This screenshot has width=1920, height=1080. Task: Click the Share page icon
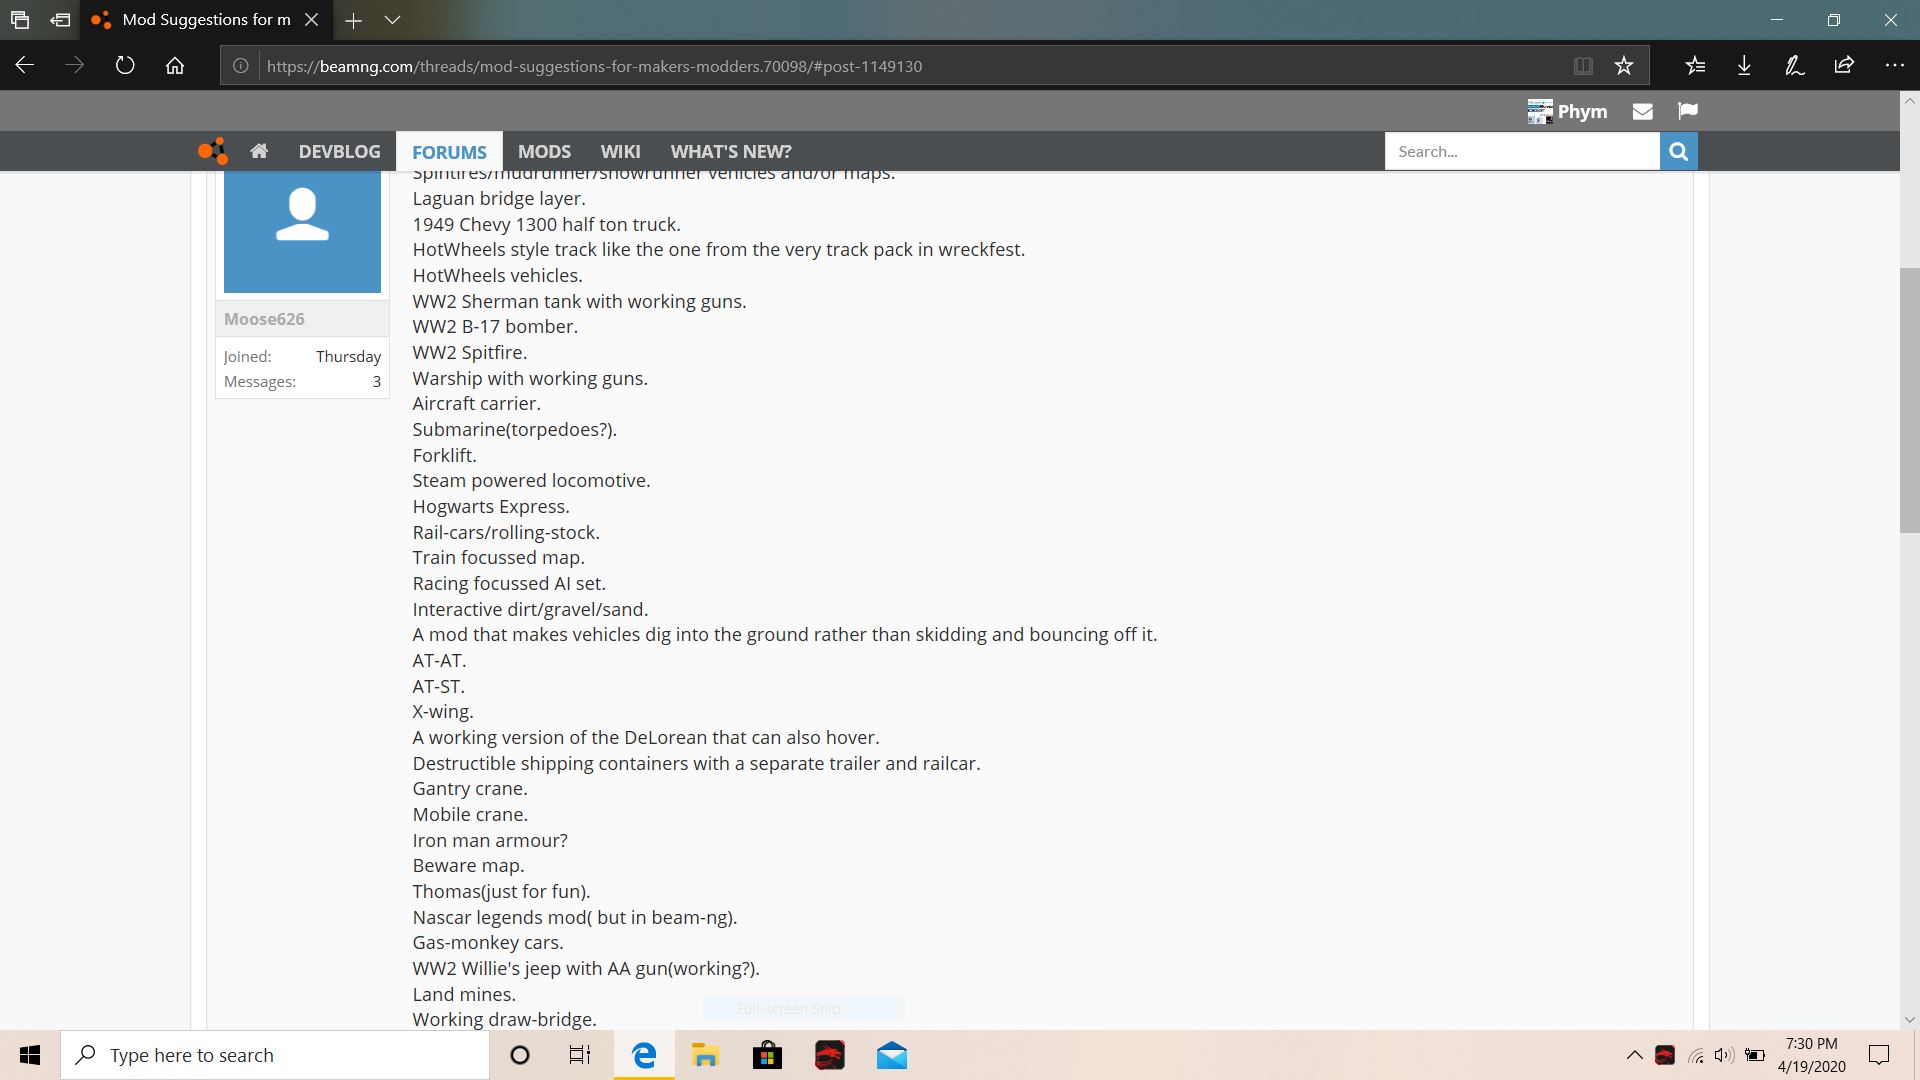tap(1844, 66)
